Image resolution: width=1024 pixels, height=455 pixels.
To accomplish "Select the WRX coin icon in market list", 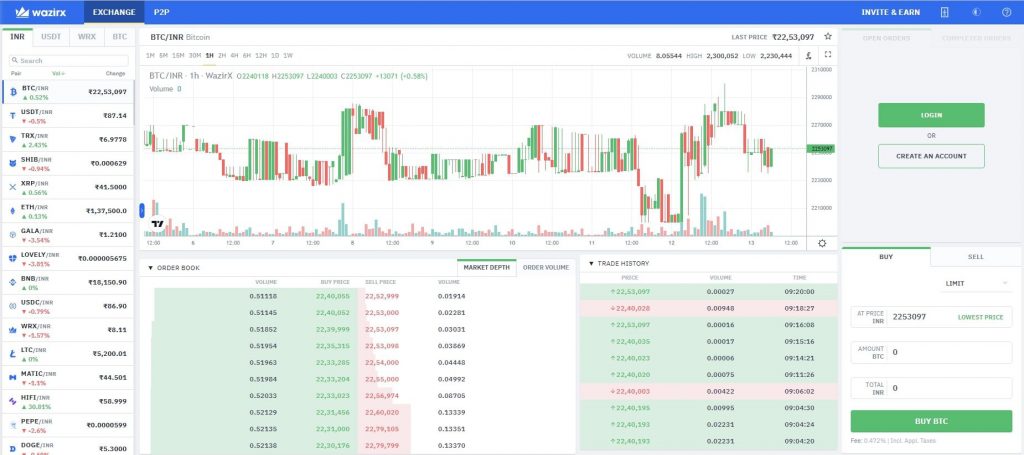I will 12,330.
